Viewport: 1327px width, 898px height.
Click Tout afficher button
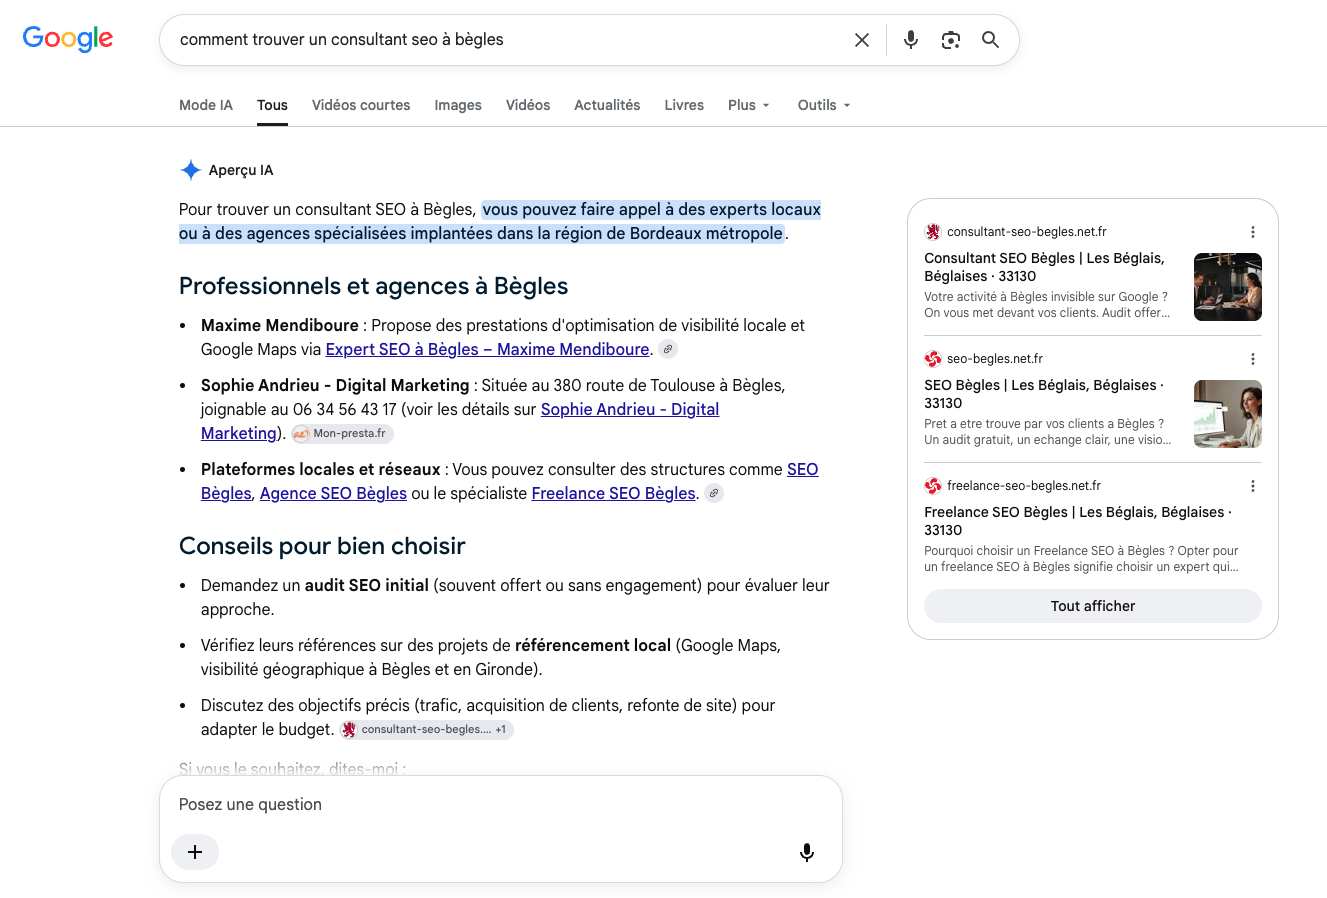1093,606
